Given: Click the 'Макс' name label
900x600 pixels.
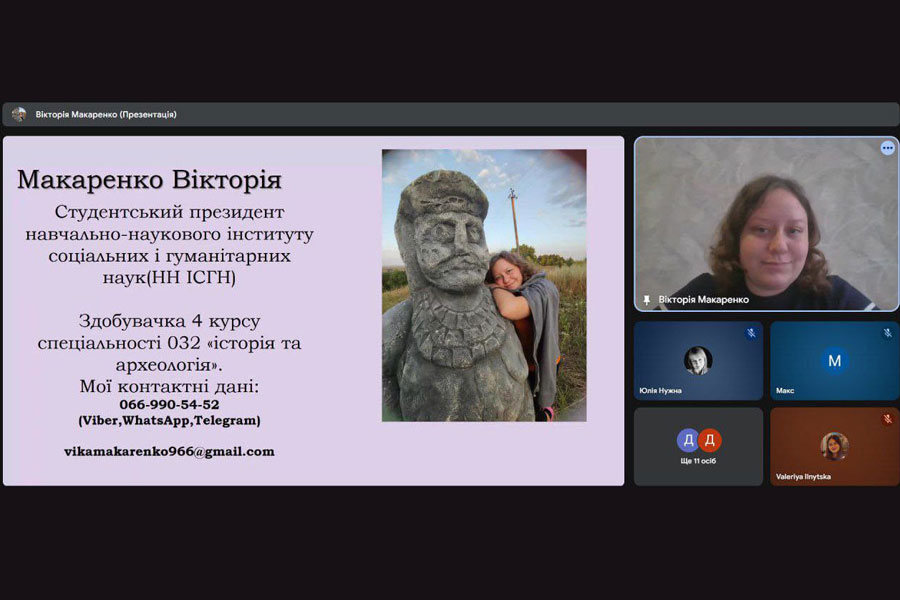Looking at the screenshot, I should 785,390.
